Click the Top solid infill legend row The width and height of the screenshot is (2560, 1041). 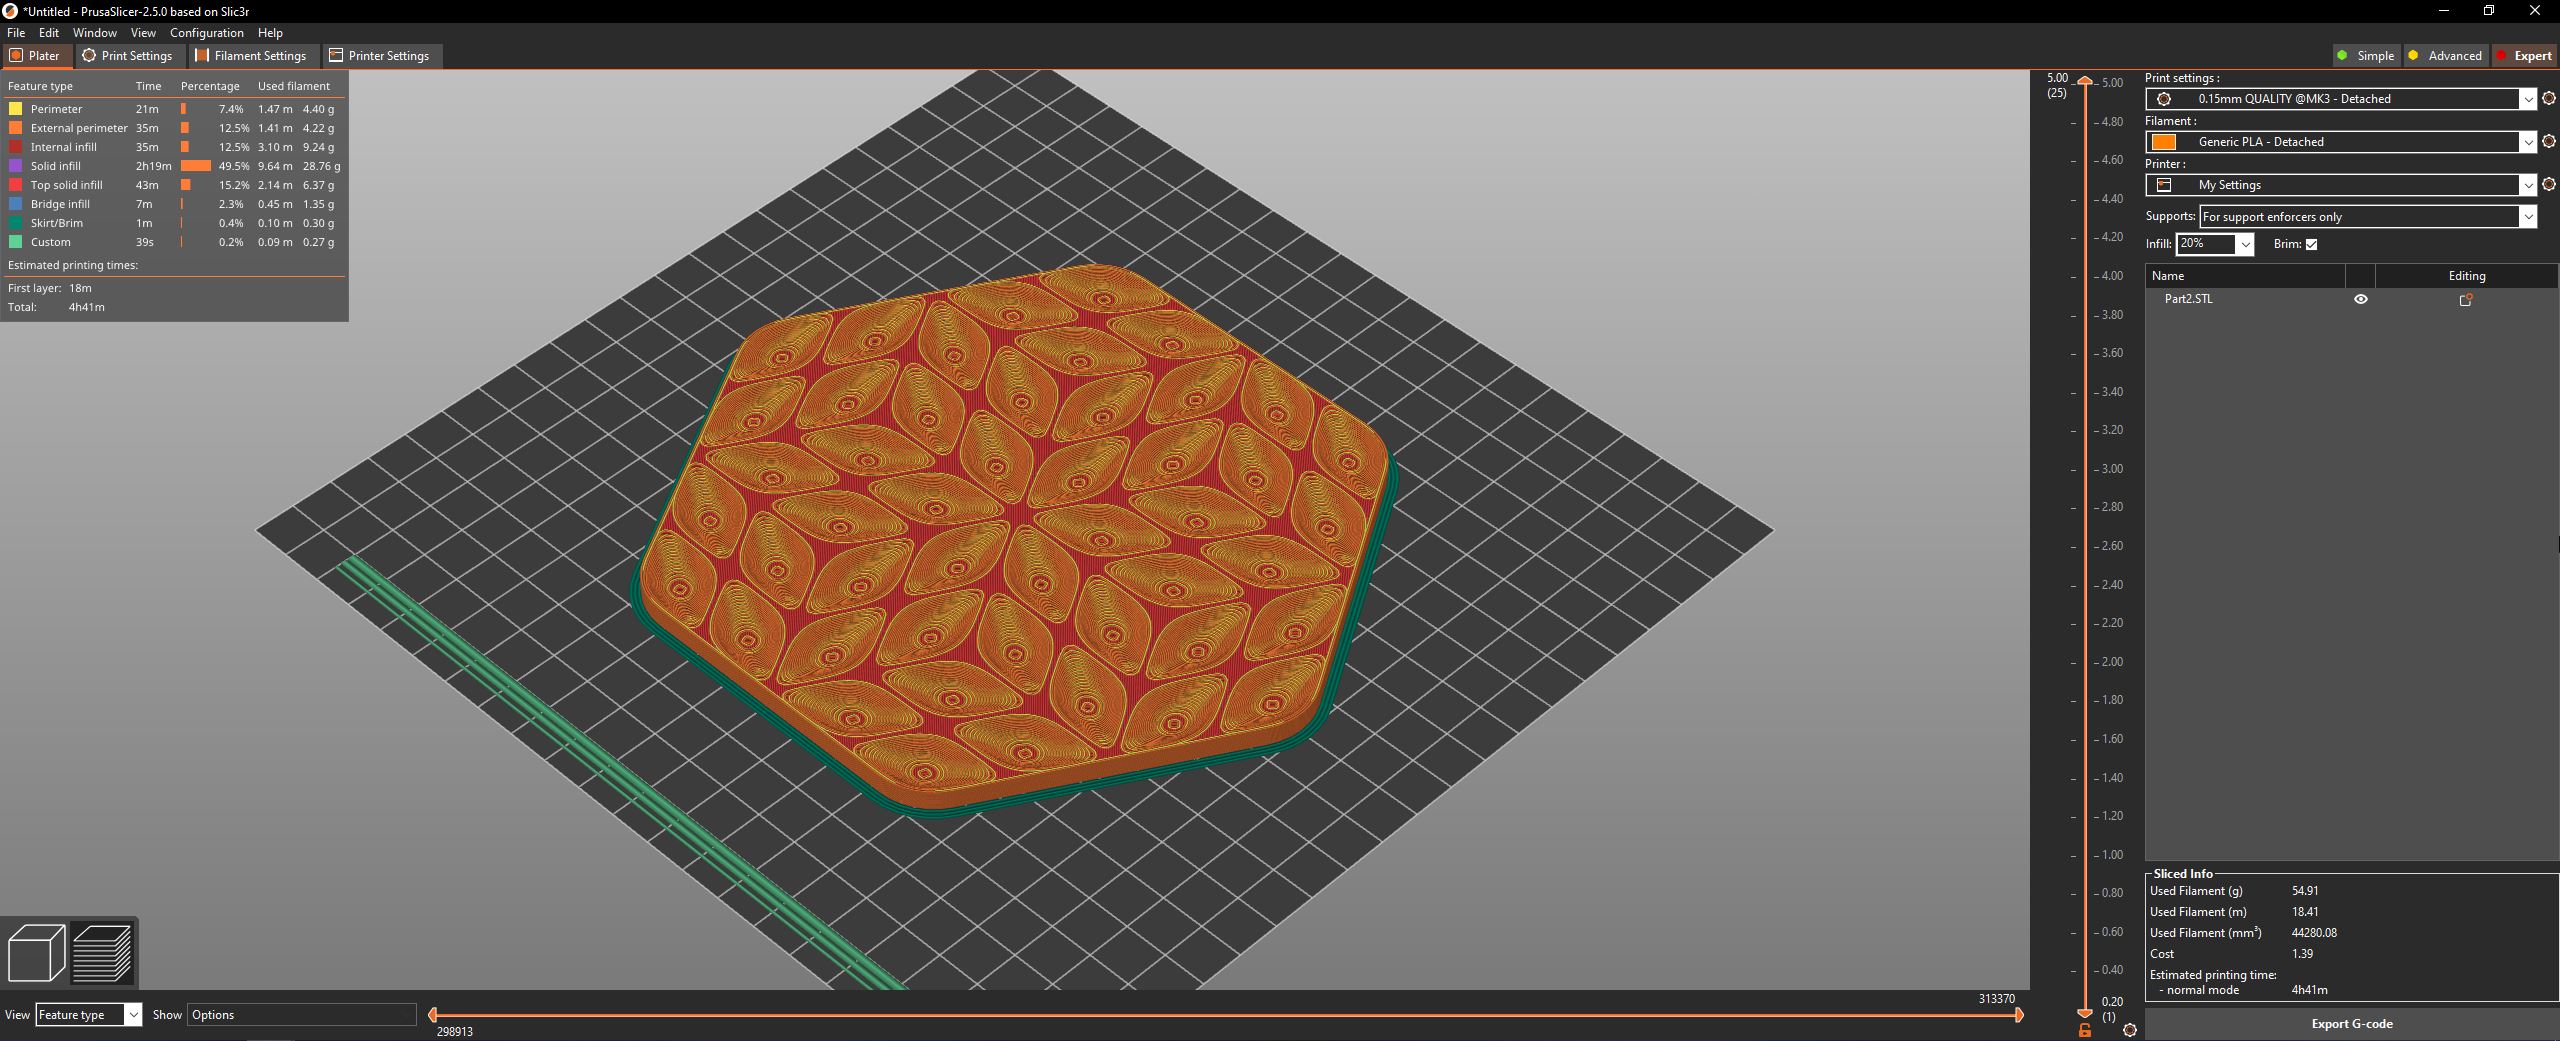pyautogui.click(x=174, y=185)
